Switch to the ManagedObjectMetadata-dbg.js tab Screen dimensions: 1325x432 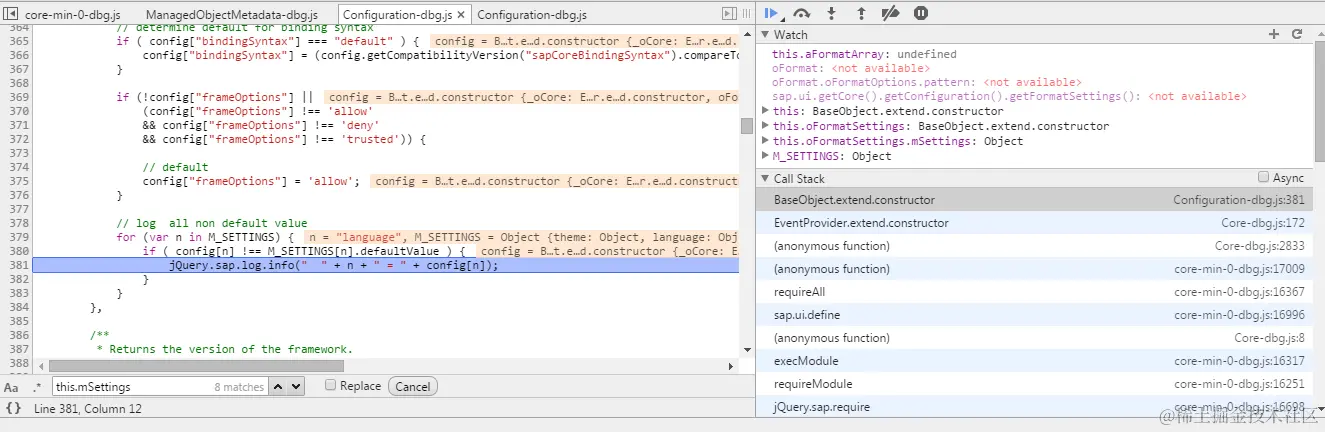[232, 15]
